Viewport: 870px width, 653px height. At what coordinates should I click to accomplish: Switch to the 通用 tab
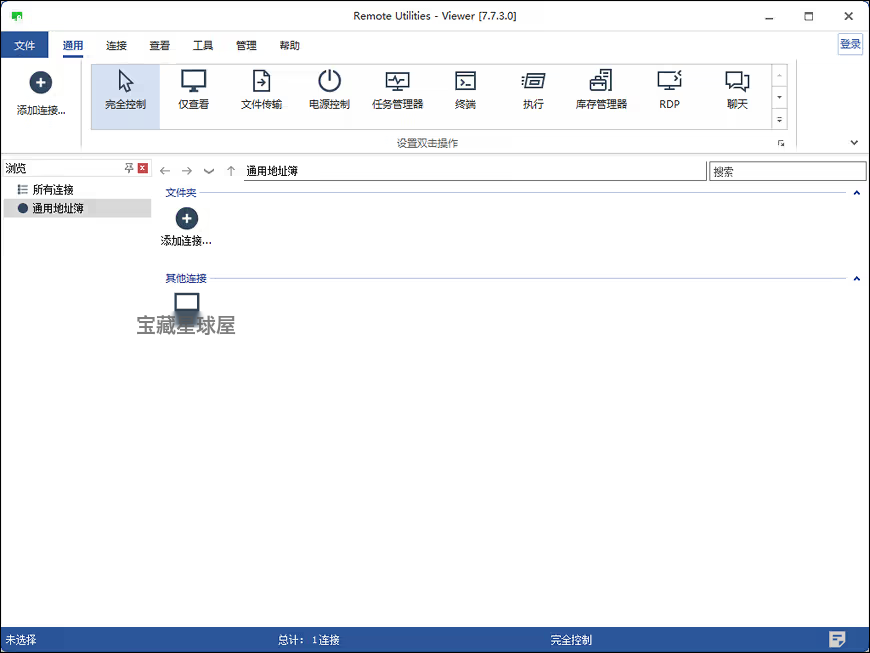(x=73, y=45)
